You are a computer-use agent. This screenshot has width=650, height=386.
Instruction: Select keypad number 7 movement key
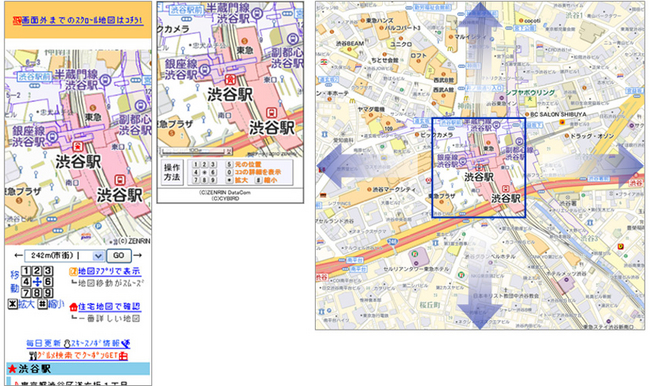tap(26, 293)
